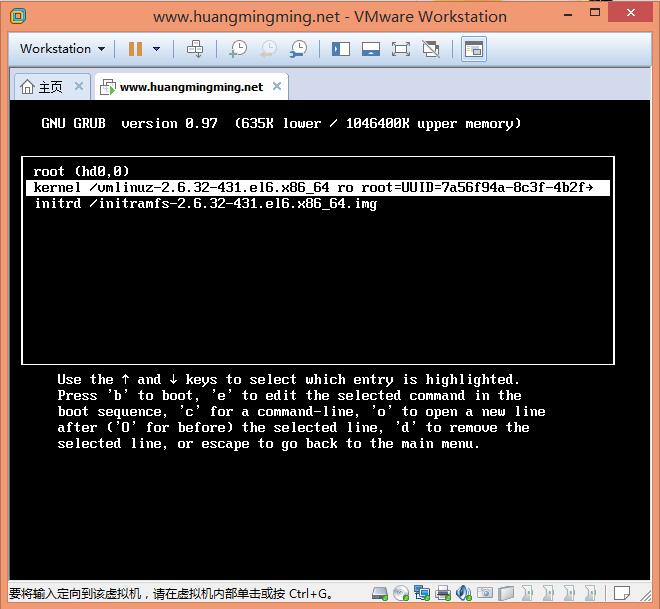Toggle the thumbnail bar icon
Screen dimensions: 660x609
(x=371, y=49)
